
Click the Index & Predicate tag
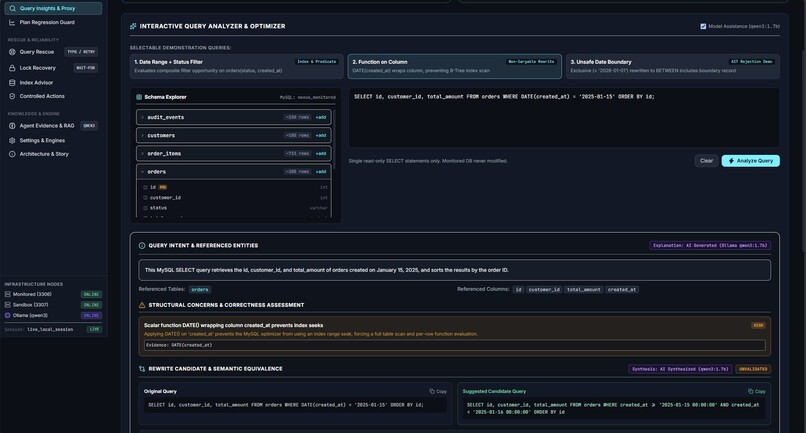pyautogui.click(x=317, y=62)
